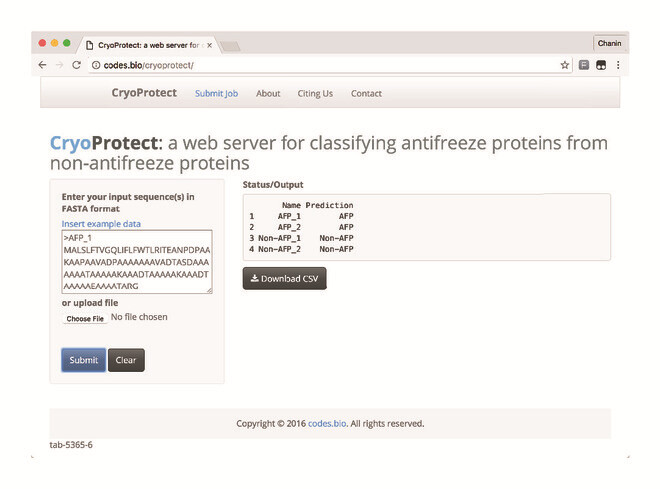Go back with the browser back arrow
Viewport: 660px width, 489px height.
click(42, 65)
